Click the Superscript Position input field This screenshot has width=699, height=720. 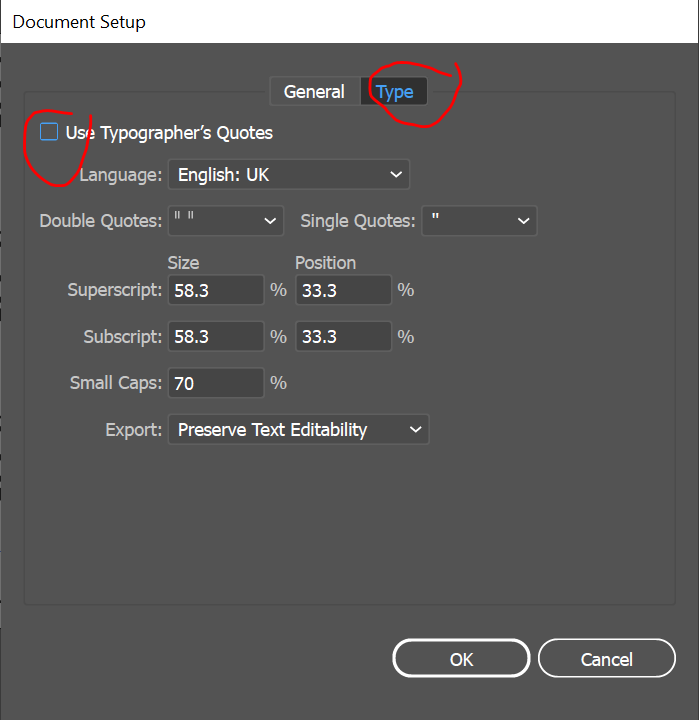point(343,291)
